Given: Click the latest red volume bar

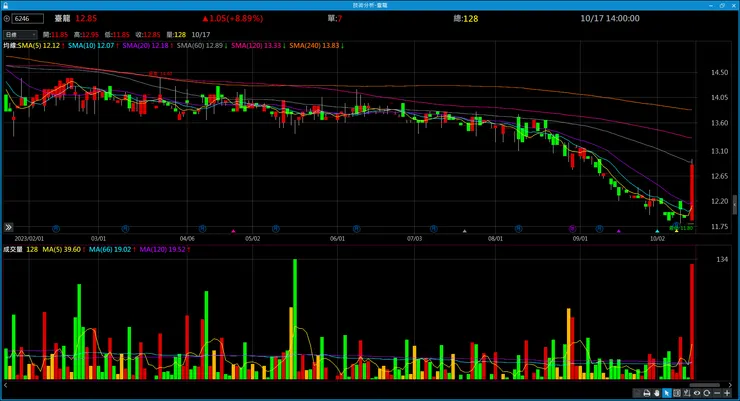Looking at the screenshot, I should click(x=692, y=322).
